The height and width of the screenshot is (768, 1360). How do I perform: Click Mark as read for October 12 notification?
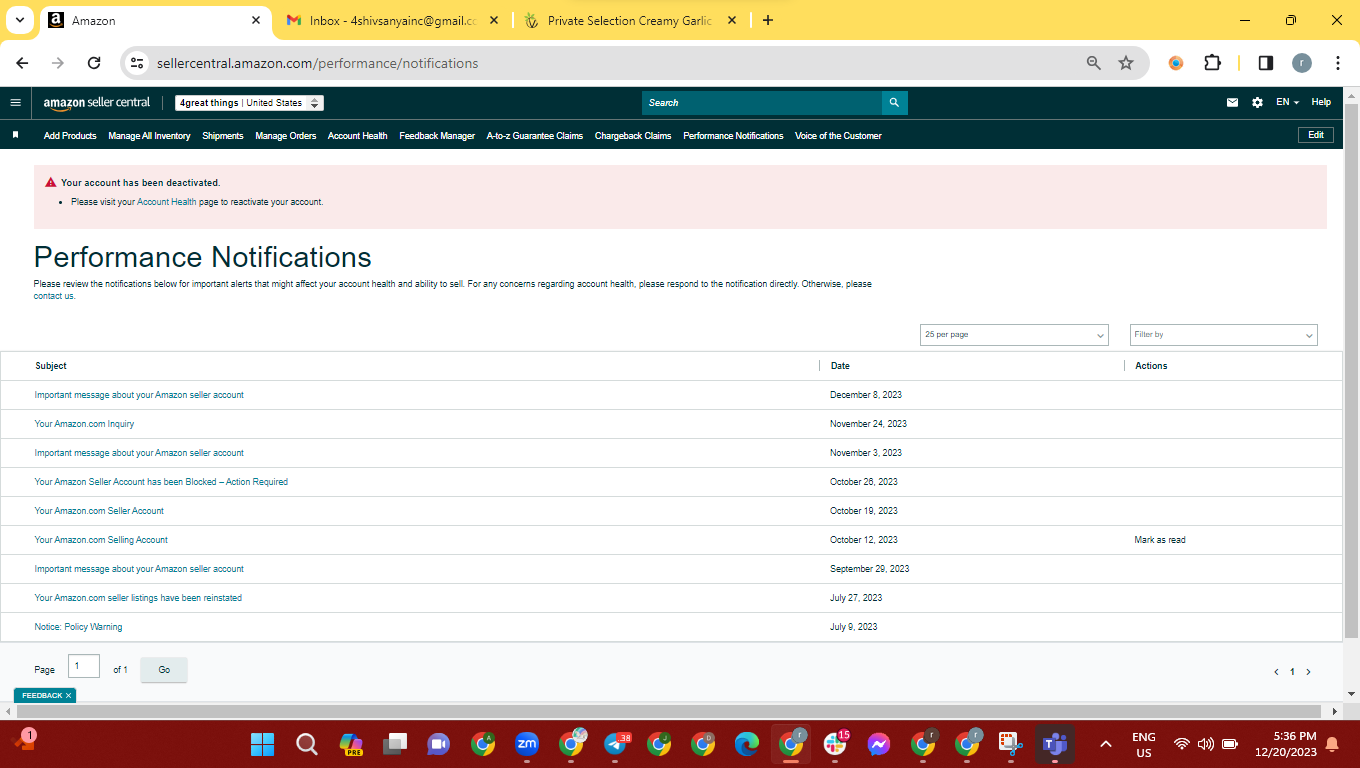click(x=1160, y=540)
